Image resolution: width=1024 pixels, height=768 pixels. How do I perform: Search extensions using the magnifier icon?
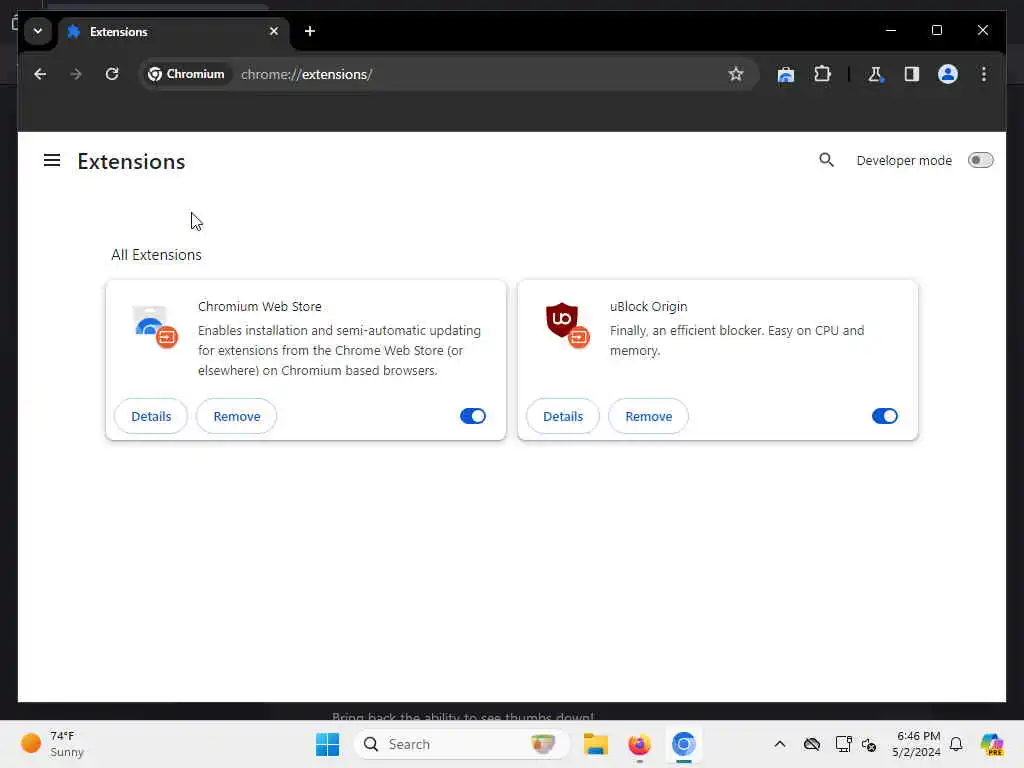[x=826, y=160]
